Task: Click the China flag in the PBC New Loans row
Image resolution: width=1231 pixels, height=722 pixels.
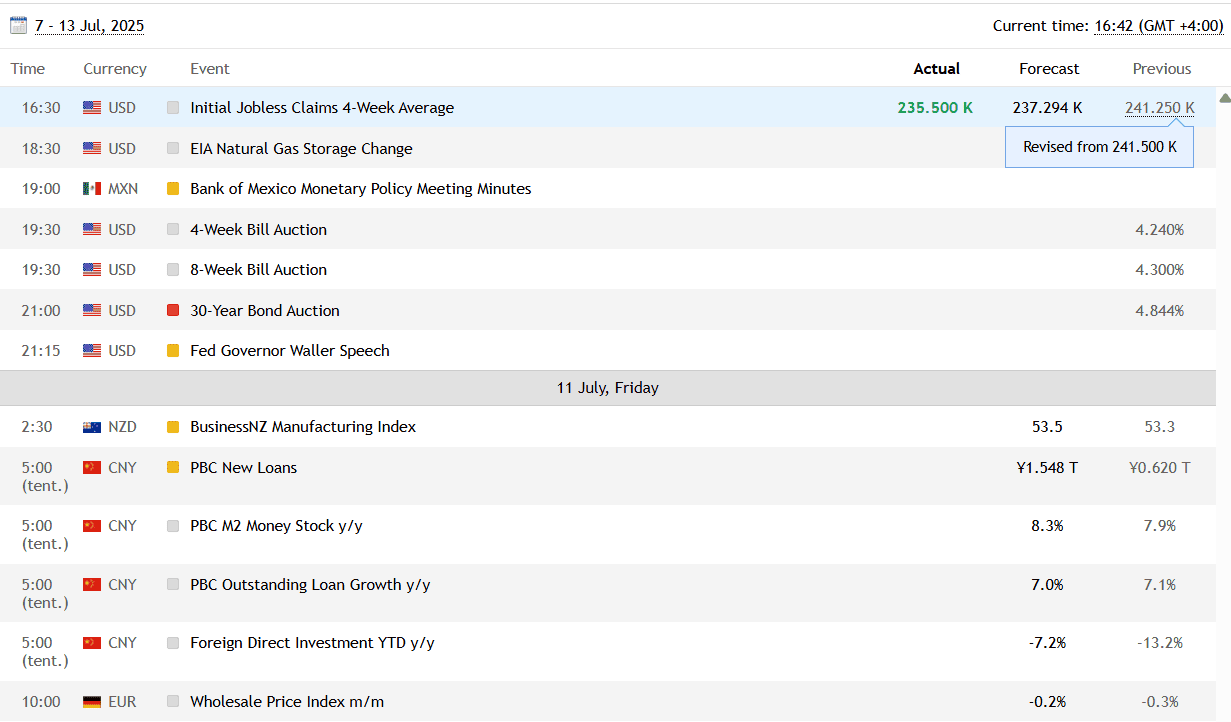Action: (92, 468)
